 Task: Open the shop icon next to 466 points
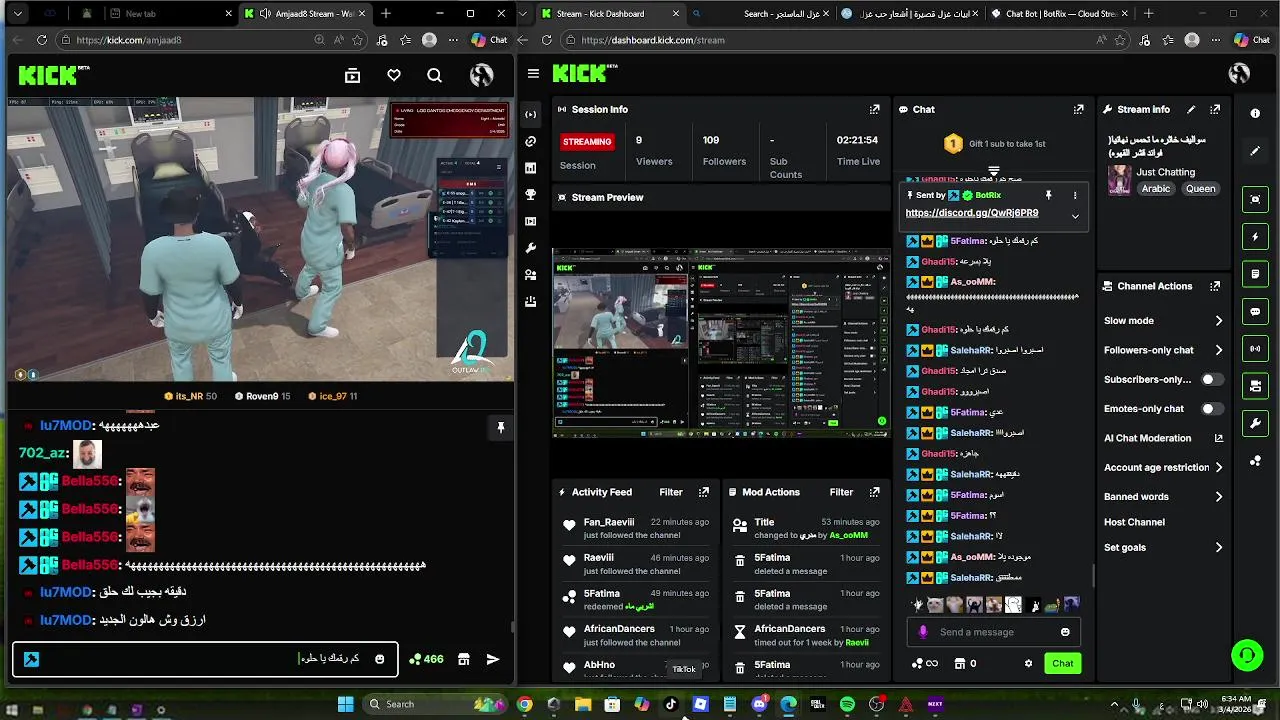click(x=464, y=659)
